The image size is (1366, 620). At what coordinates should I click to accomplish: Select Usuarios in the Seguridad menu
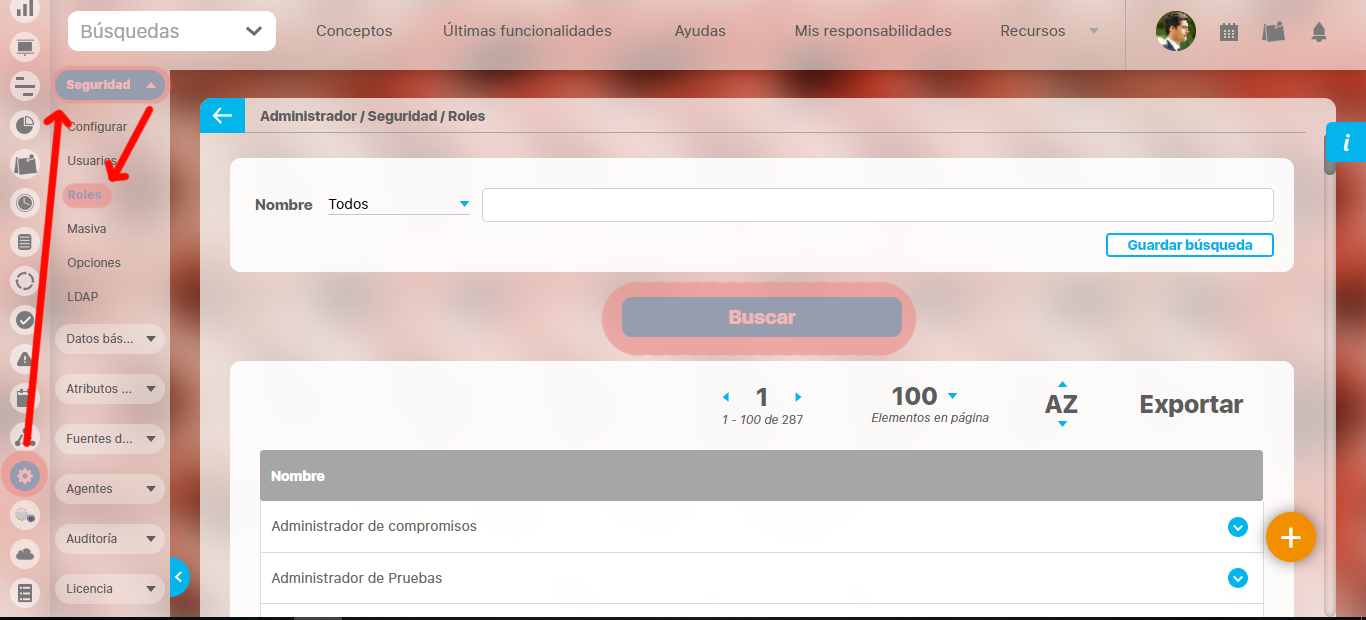coord(91,161)
